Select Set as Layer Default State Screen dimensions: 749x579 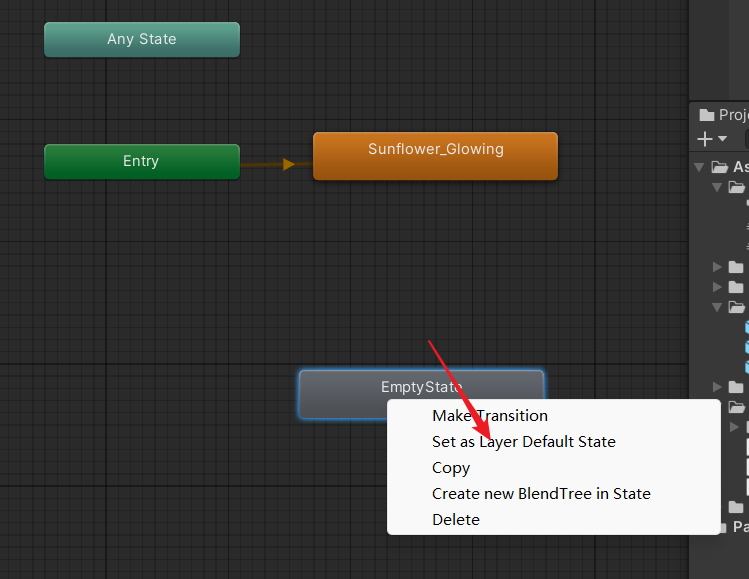[x=523, y=441]
